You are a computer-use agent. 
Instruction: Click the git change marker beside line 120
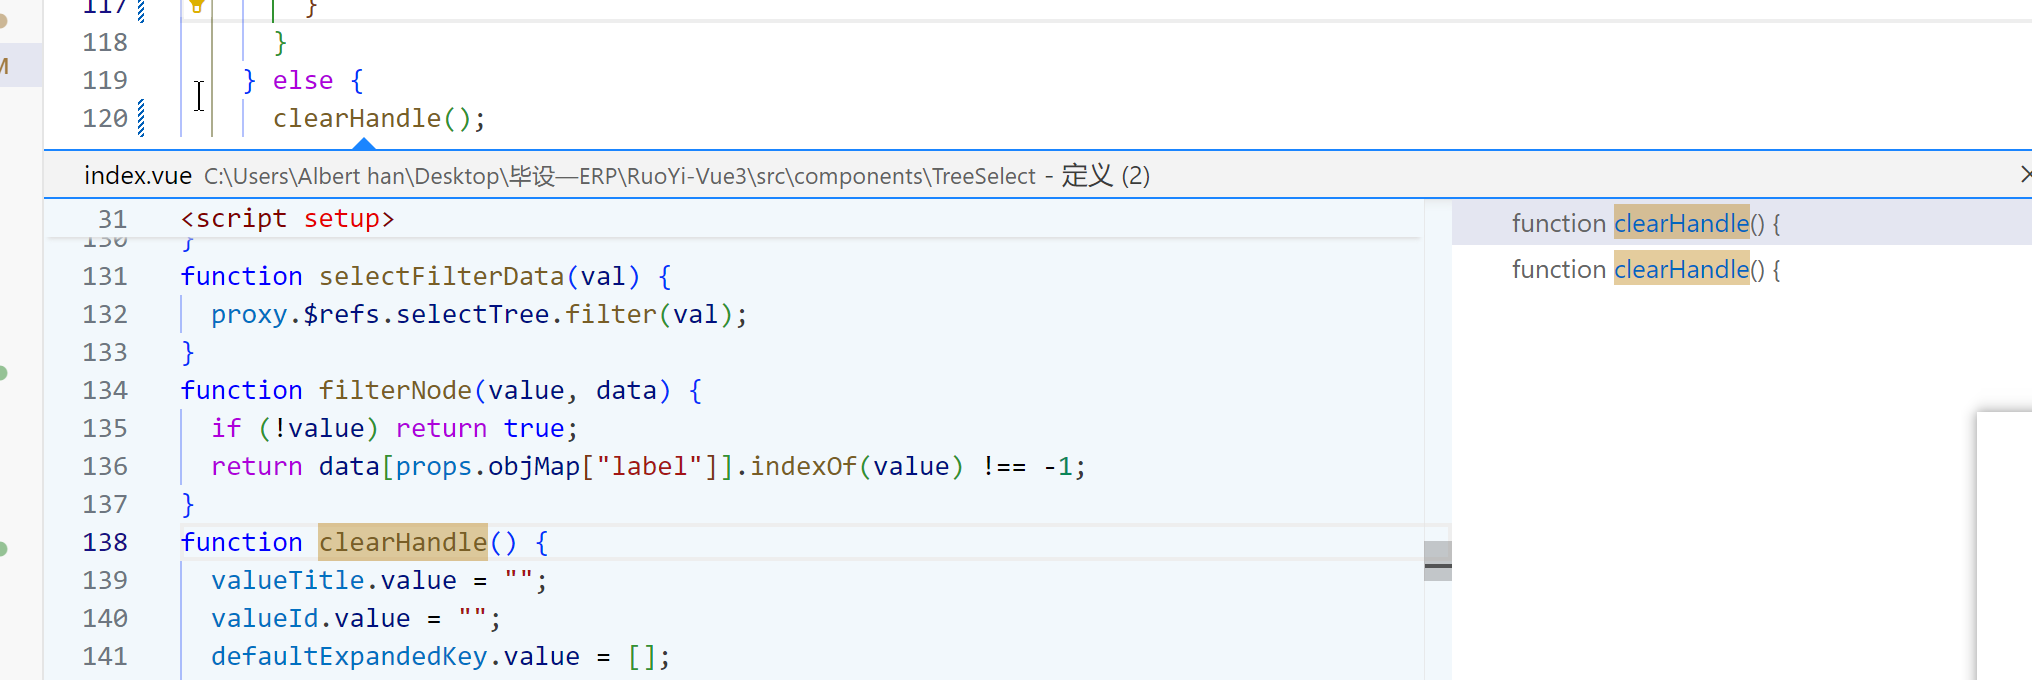141,118
